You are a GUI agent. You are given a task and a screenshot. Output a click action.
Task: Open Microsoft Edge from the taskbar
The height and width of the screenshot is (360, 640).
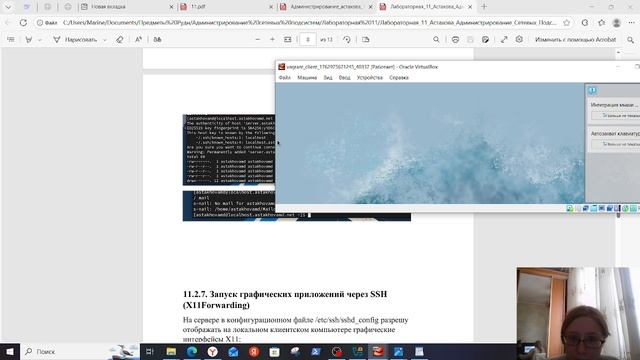192,351
